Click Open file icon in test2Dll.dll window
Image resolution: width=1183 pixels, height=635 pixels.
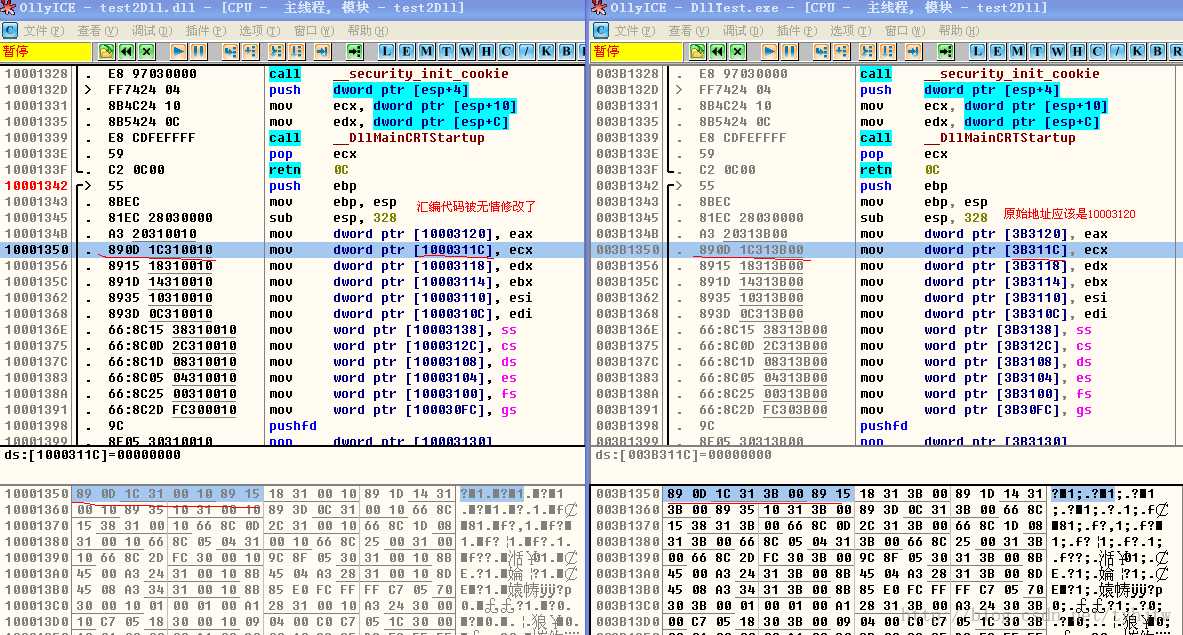pyautogui.click(x=106, y=51)
